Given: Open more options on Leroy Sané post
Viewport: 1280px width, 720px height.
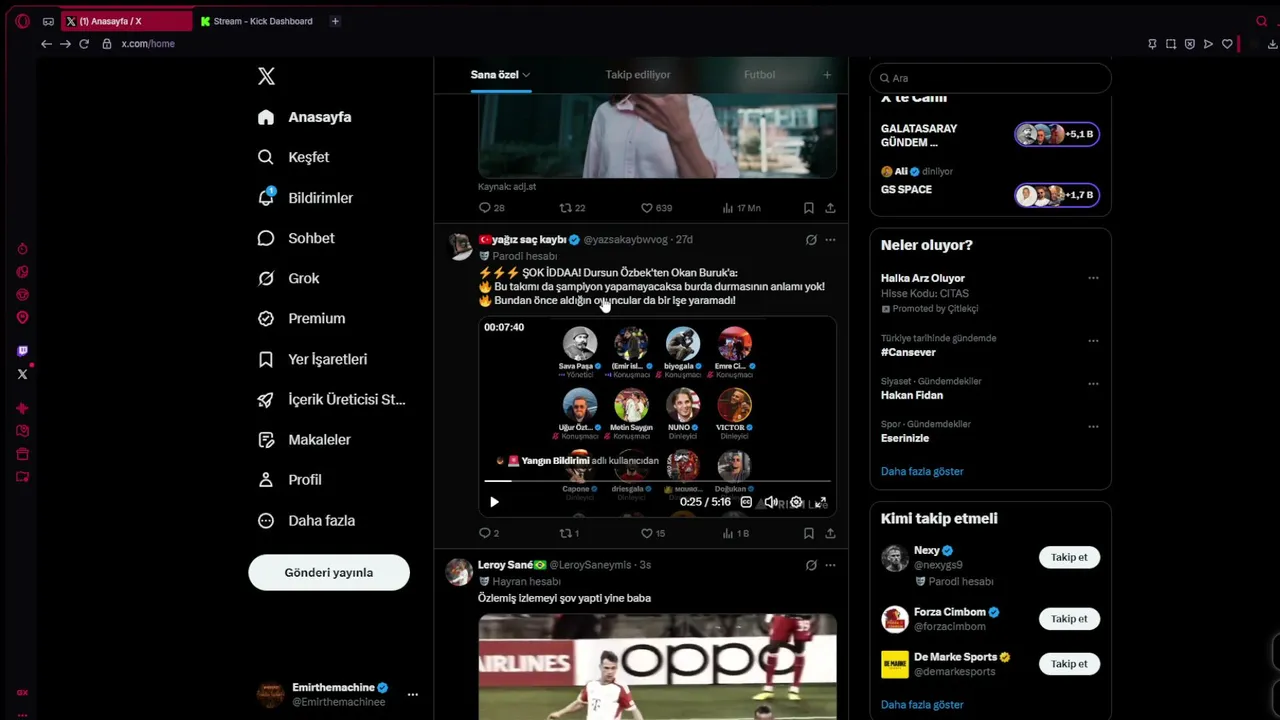Looking at the screenshot, I should [830, 565].
